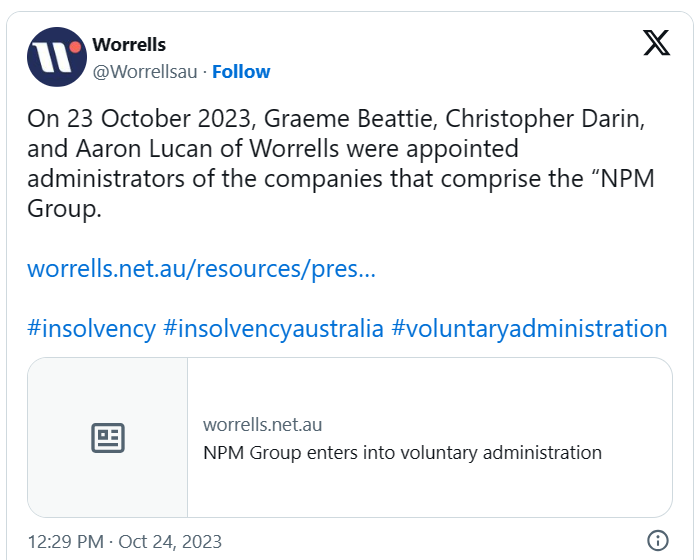This screenshot has width=700, height=560.
Task: Open the X logo in the corner
Action: point(657,44)
